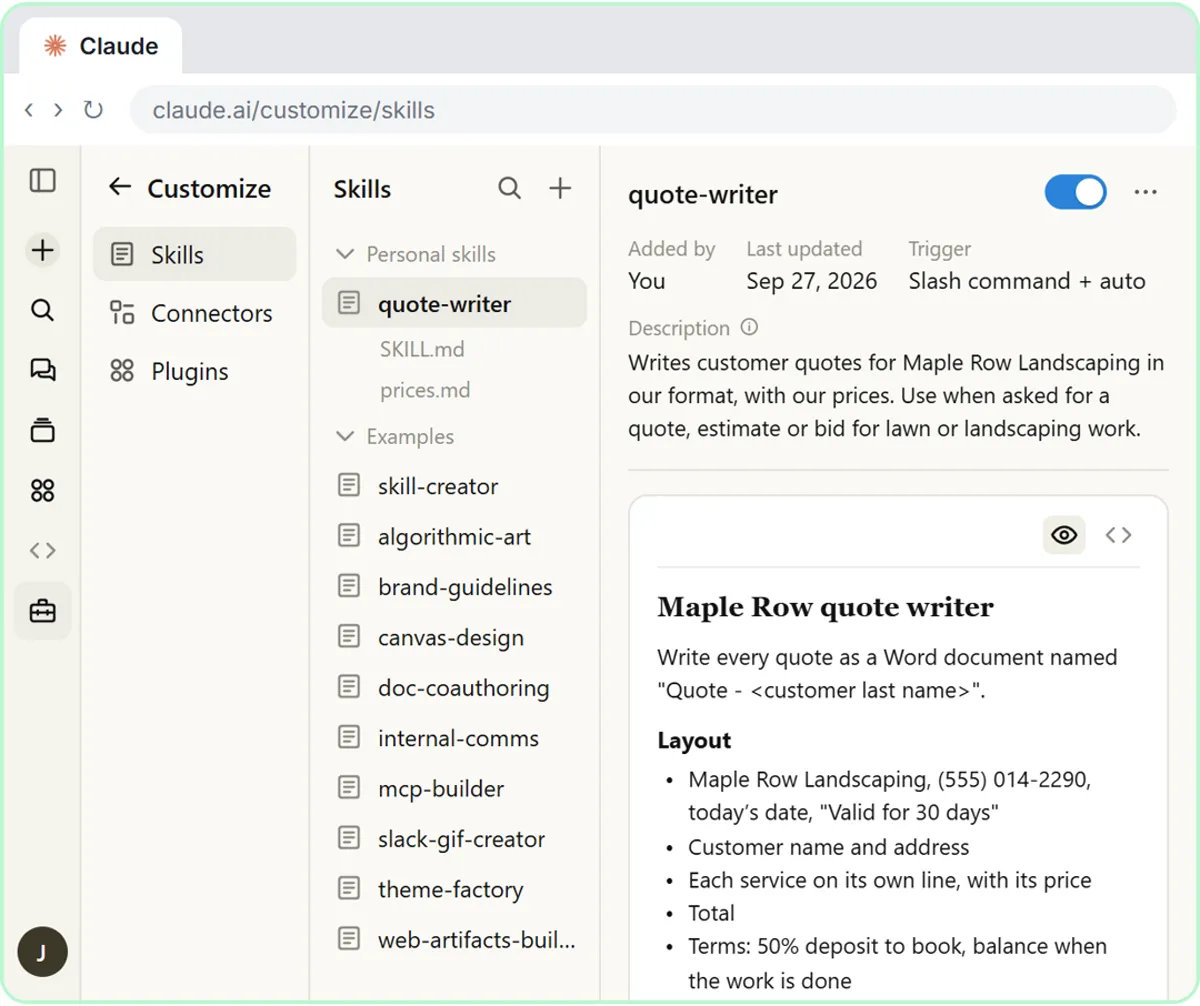Click the Maple Row quote writer heading

[x=826, y=606]
